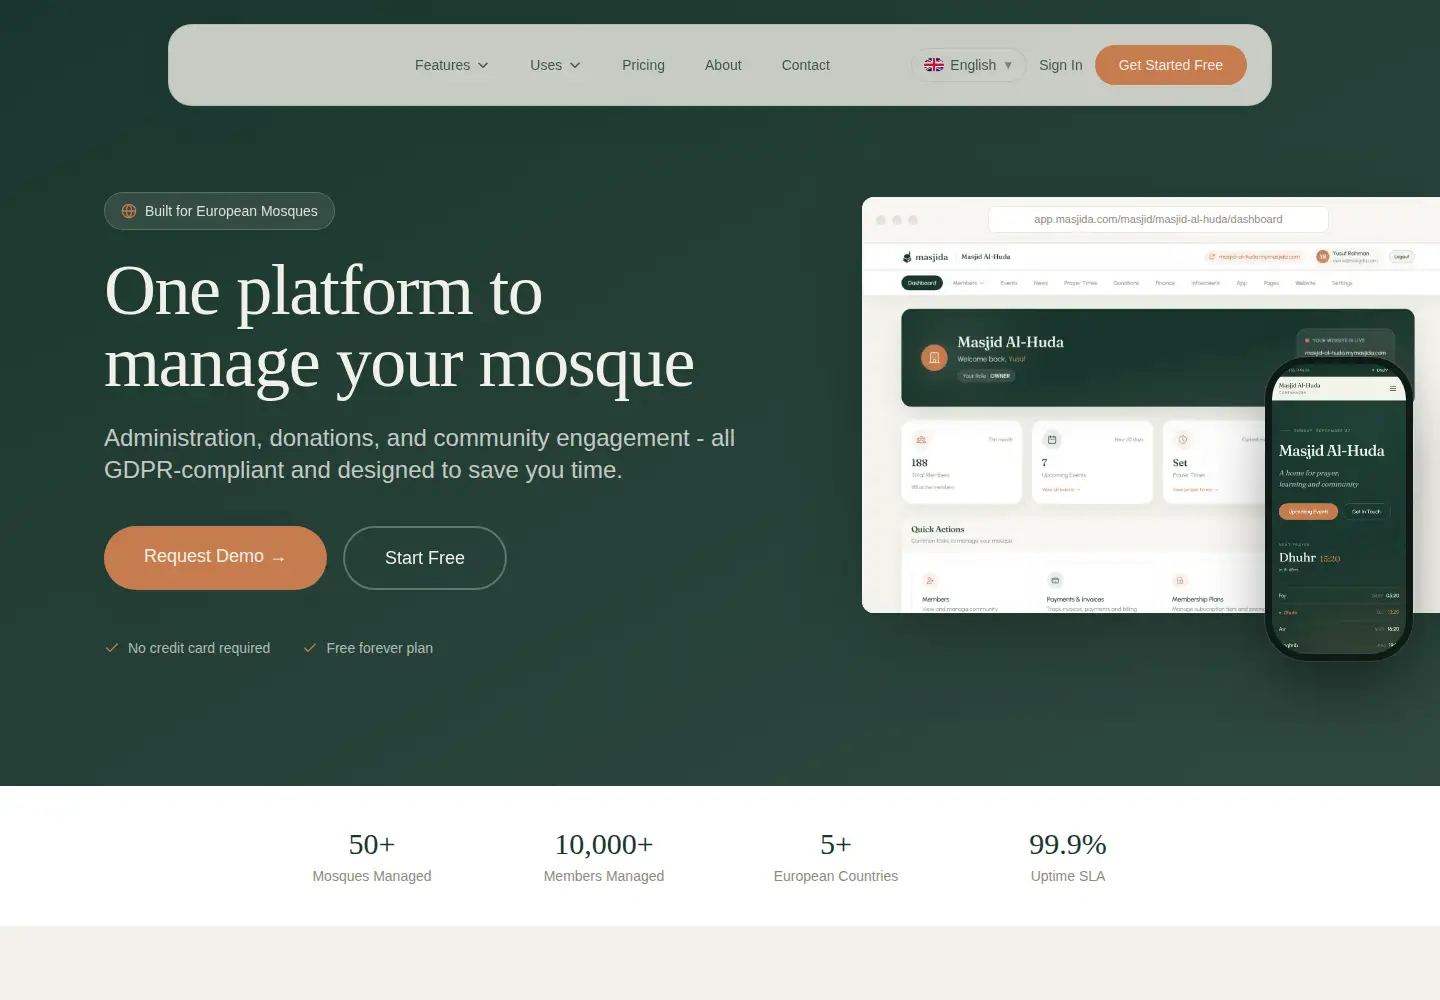Click the masjid-al-huda.mymasjida.com link pill
Screen dimensions: 1440x1000
point(1255,257)
